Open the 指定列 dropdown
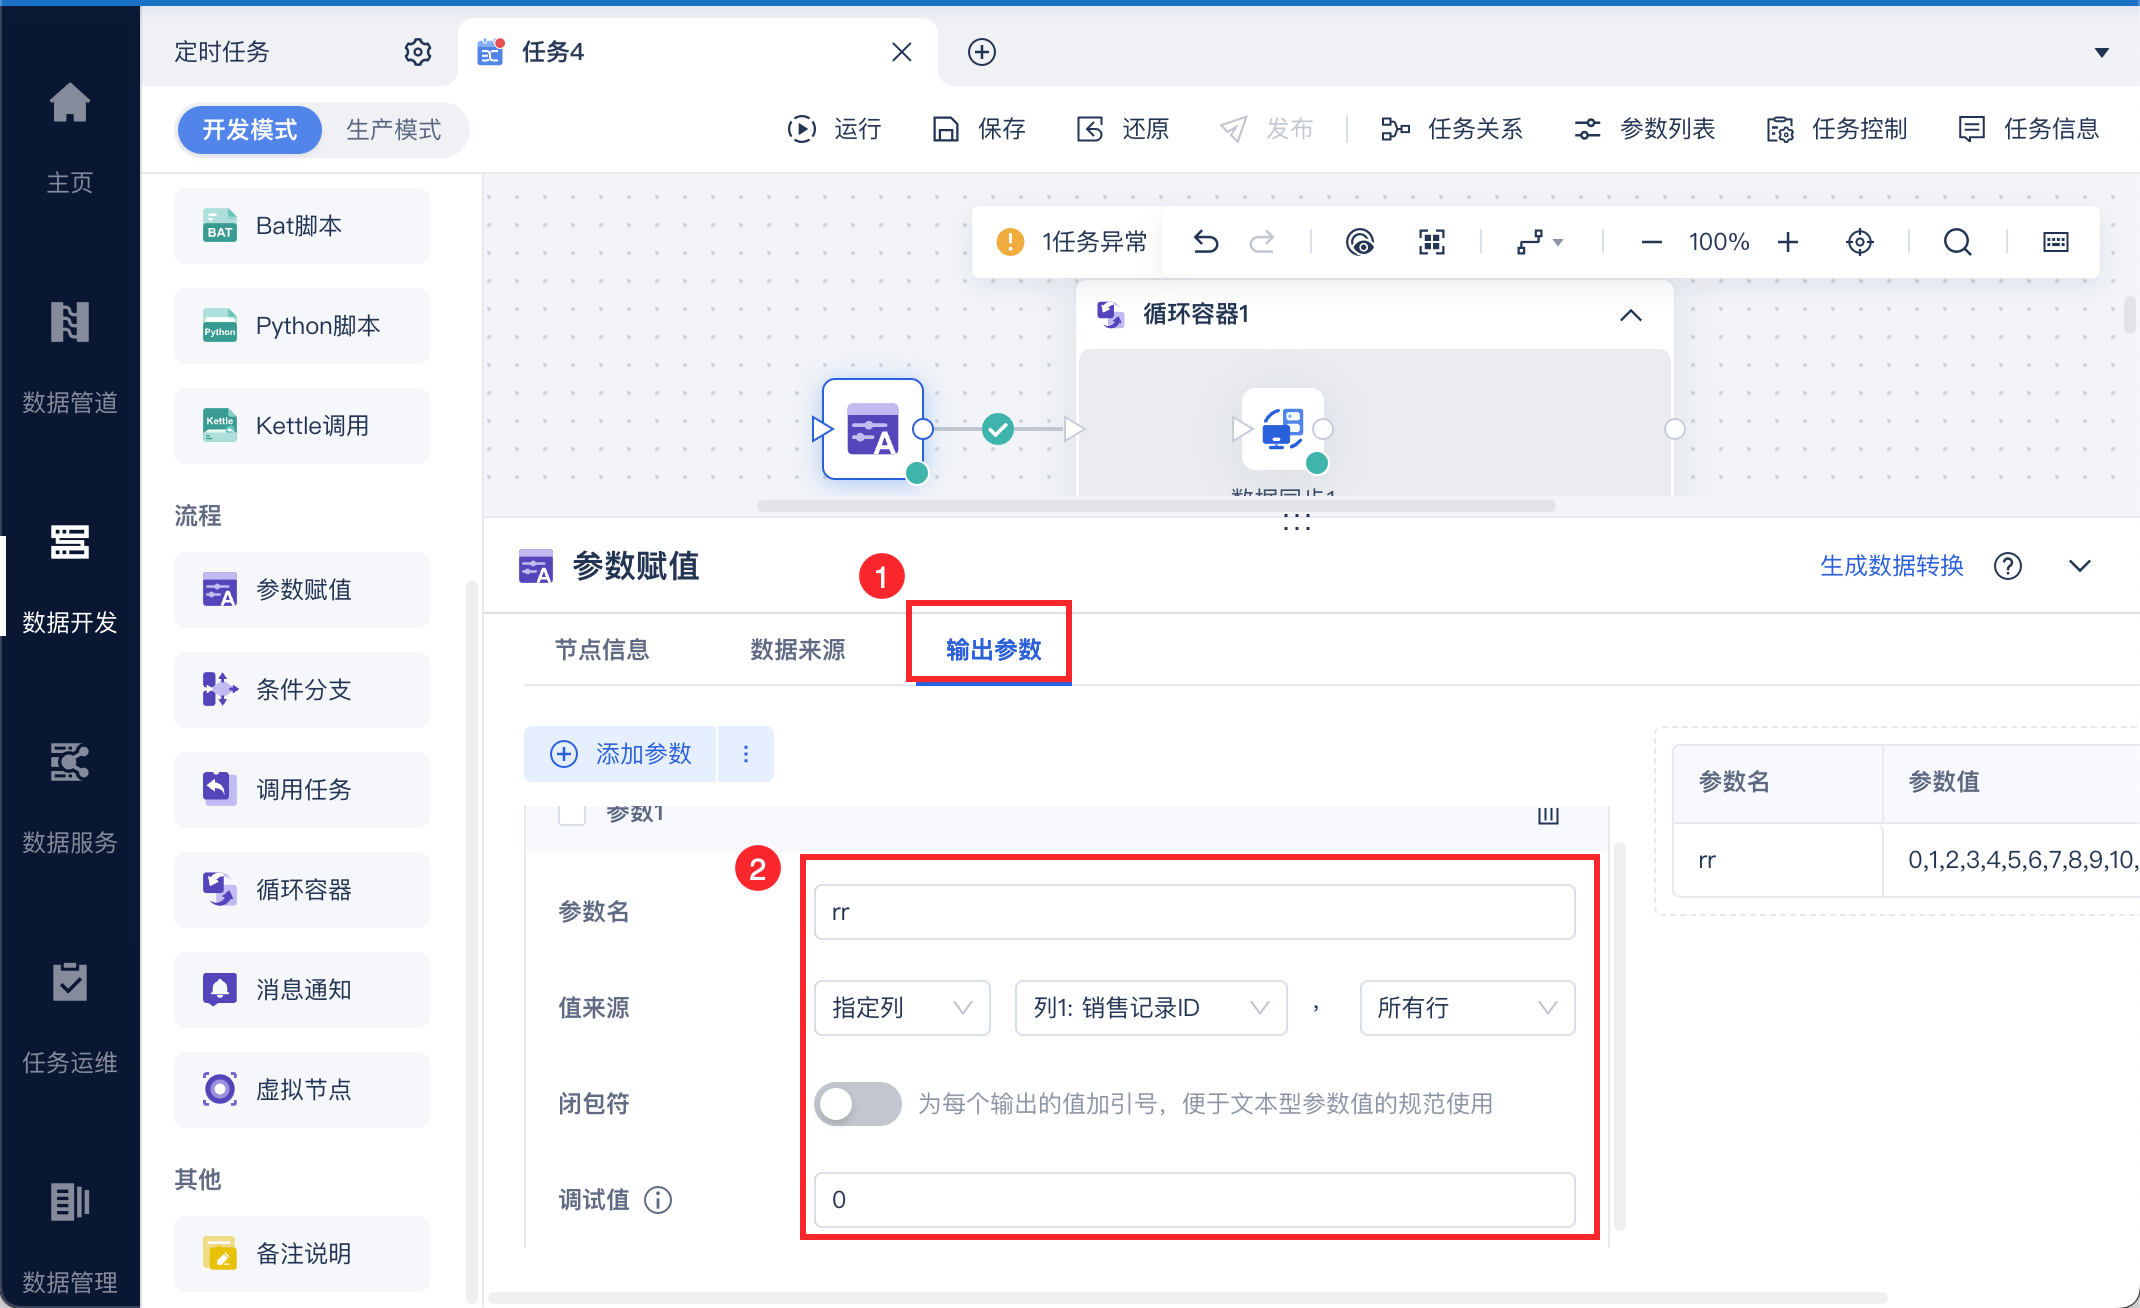 pyautogui.click(x=902, y=1008)
